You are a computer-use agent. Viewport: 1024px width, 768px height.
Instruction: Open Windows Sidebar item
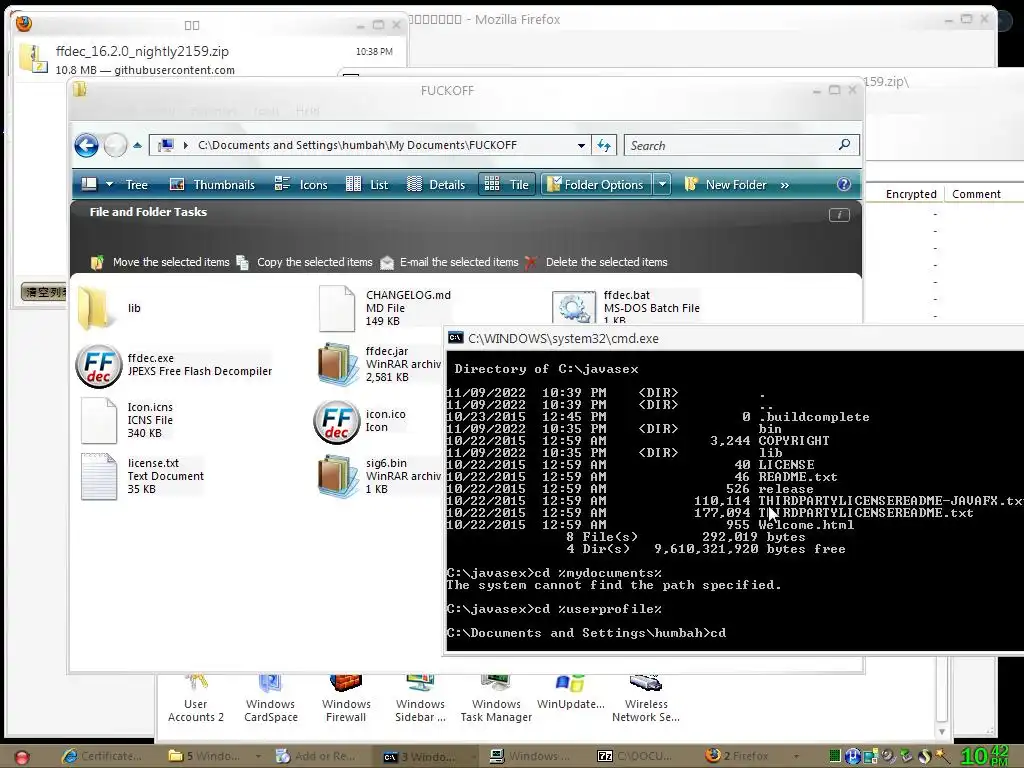420,699
